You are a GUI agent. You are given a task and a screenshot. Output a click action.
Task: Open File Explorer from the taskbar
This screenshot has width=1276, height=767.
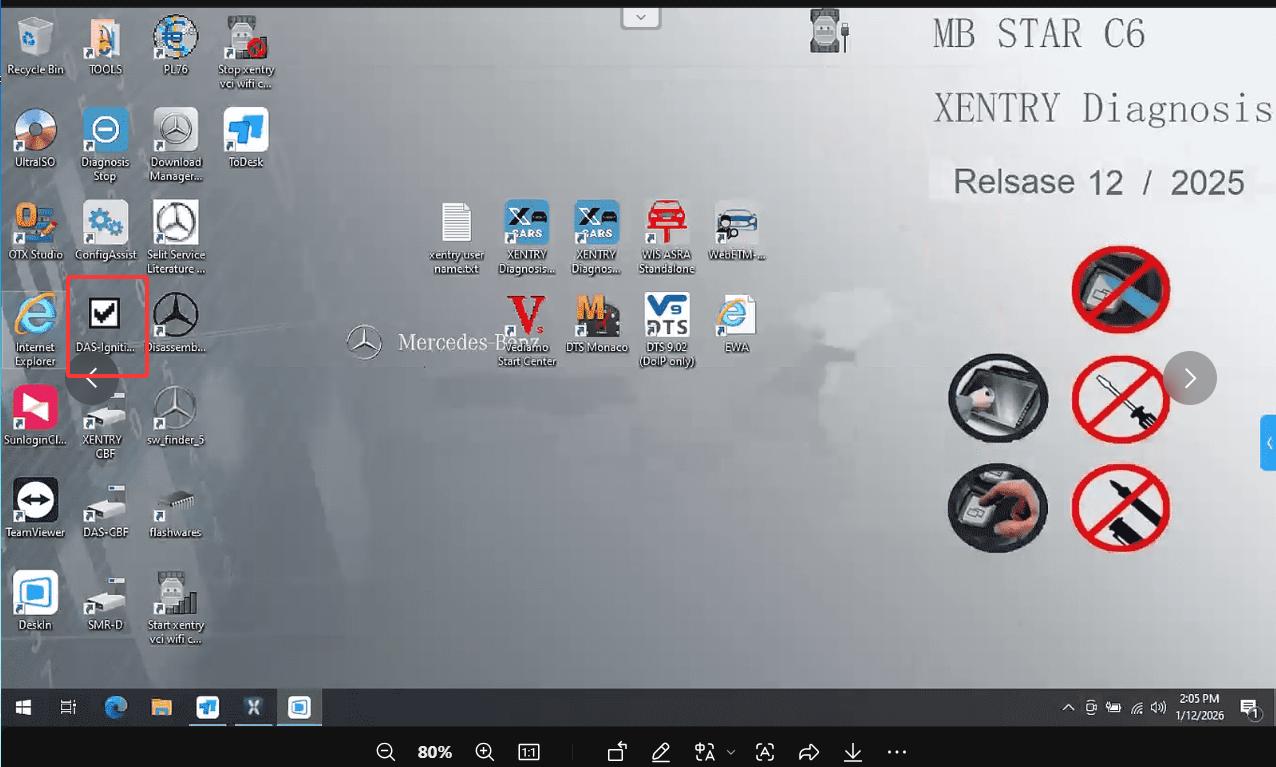tap(162, 708)
